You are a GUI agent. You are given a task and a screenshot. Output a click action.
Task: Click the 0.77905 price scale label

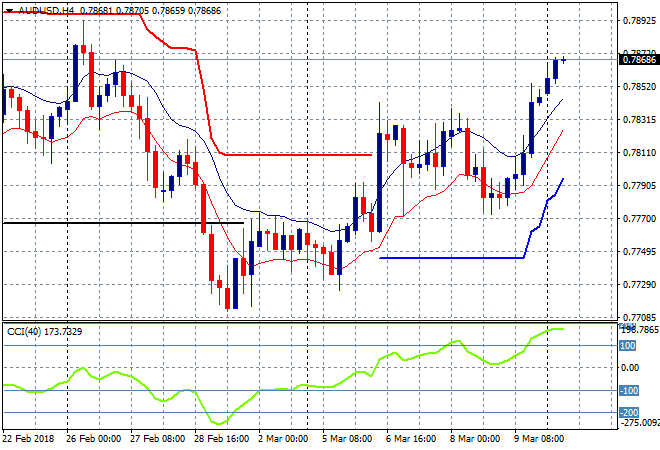[x=639, y=185]
